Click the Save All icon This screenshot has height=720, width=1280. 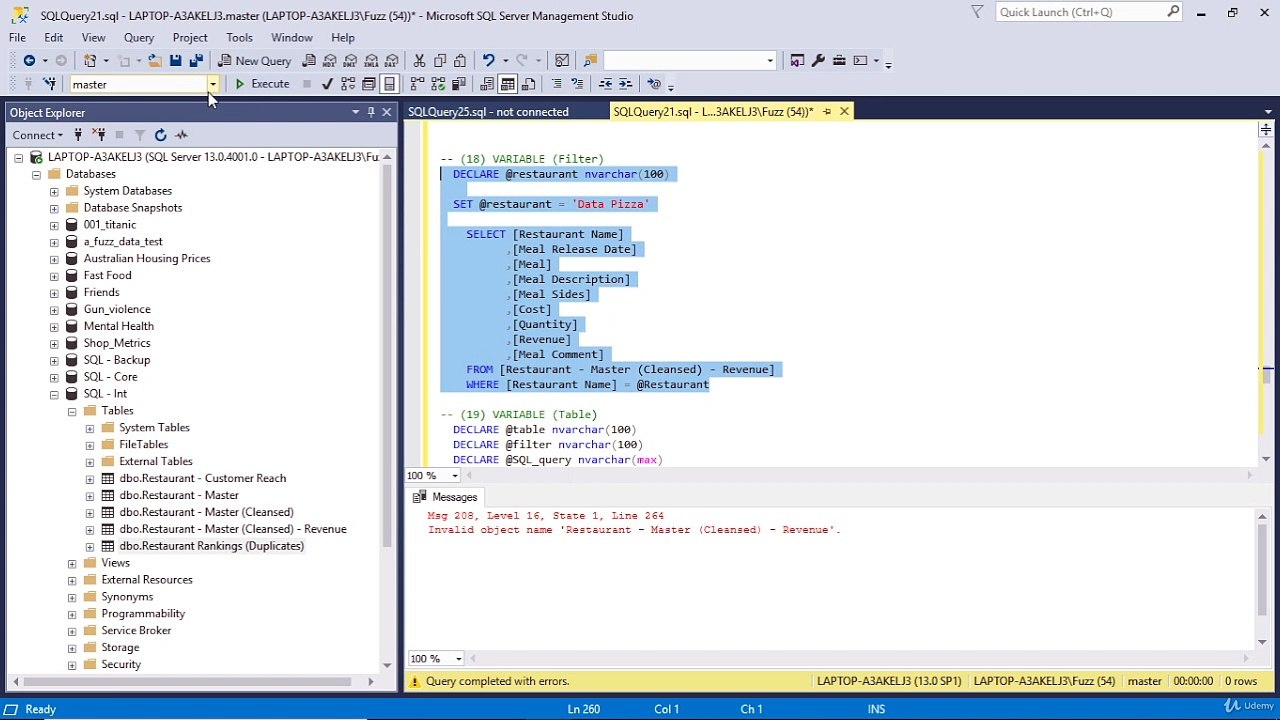click(197, 60)
